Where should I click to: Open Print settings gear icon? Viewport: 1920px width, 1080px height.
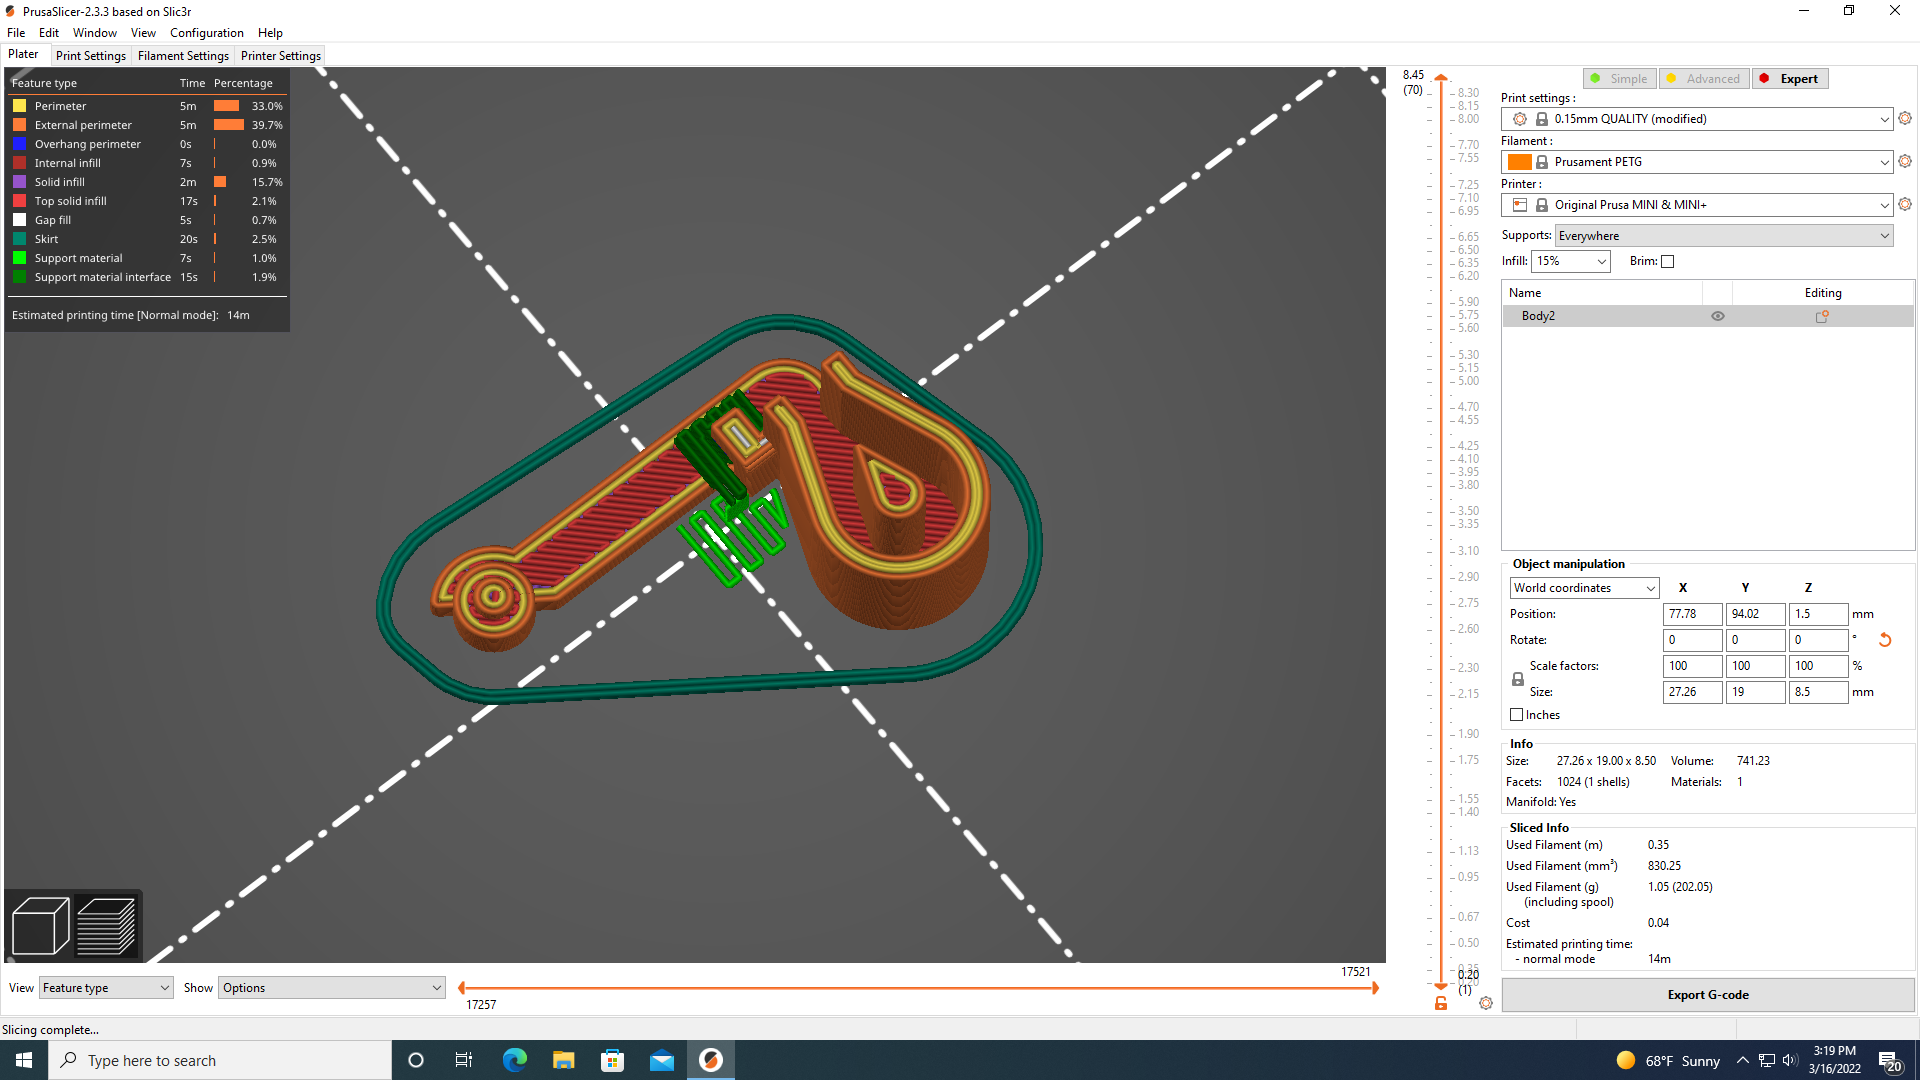coord(1904,118)
